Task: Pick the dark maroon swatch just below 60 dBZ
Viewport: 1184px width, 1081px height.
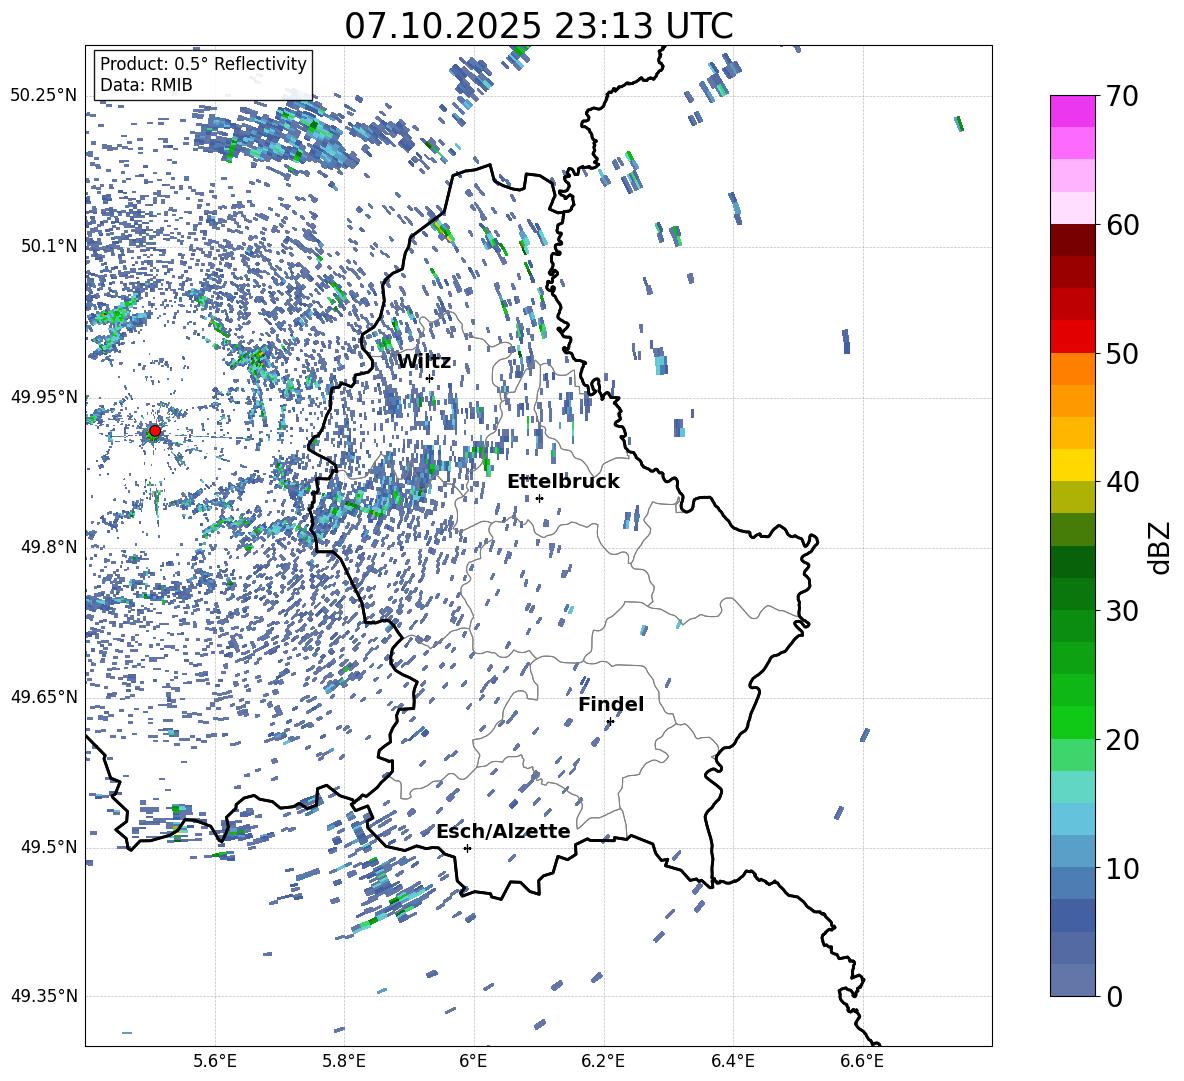Action: (1073, 240)
